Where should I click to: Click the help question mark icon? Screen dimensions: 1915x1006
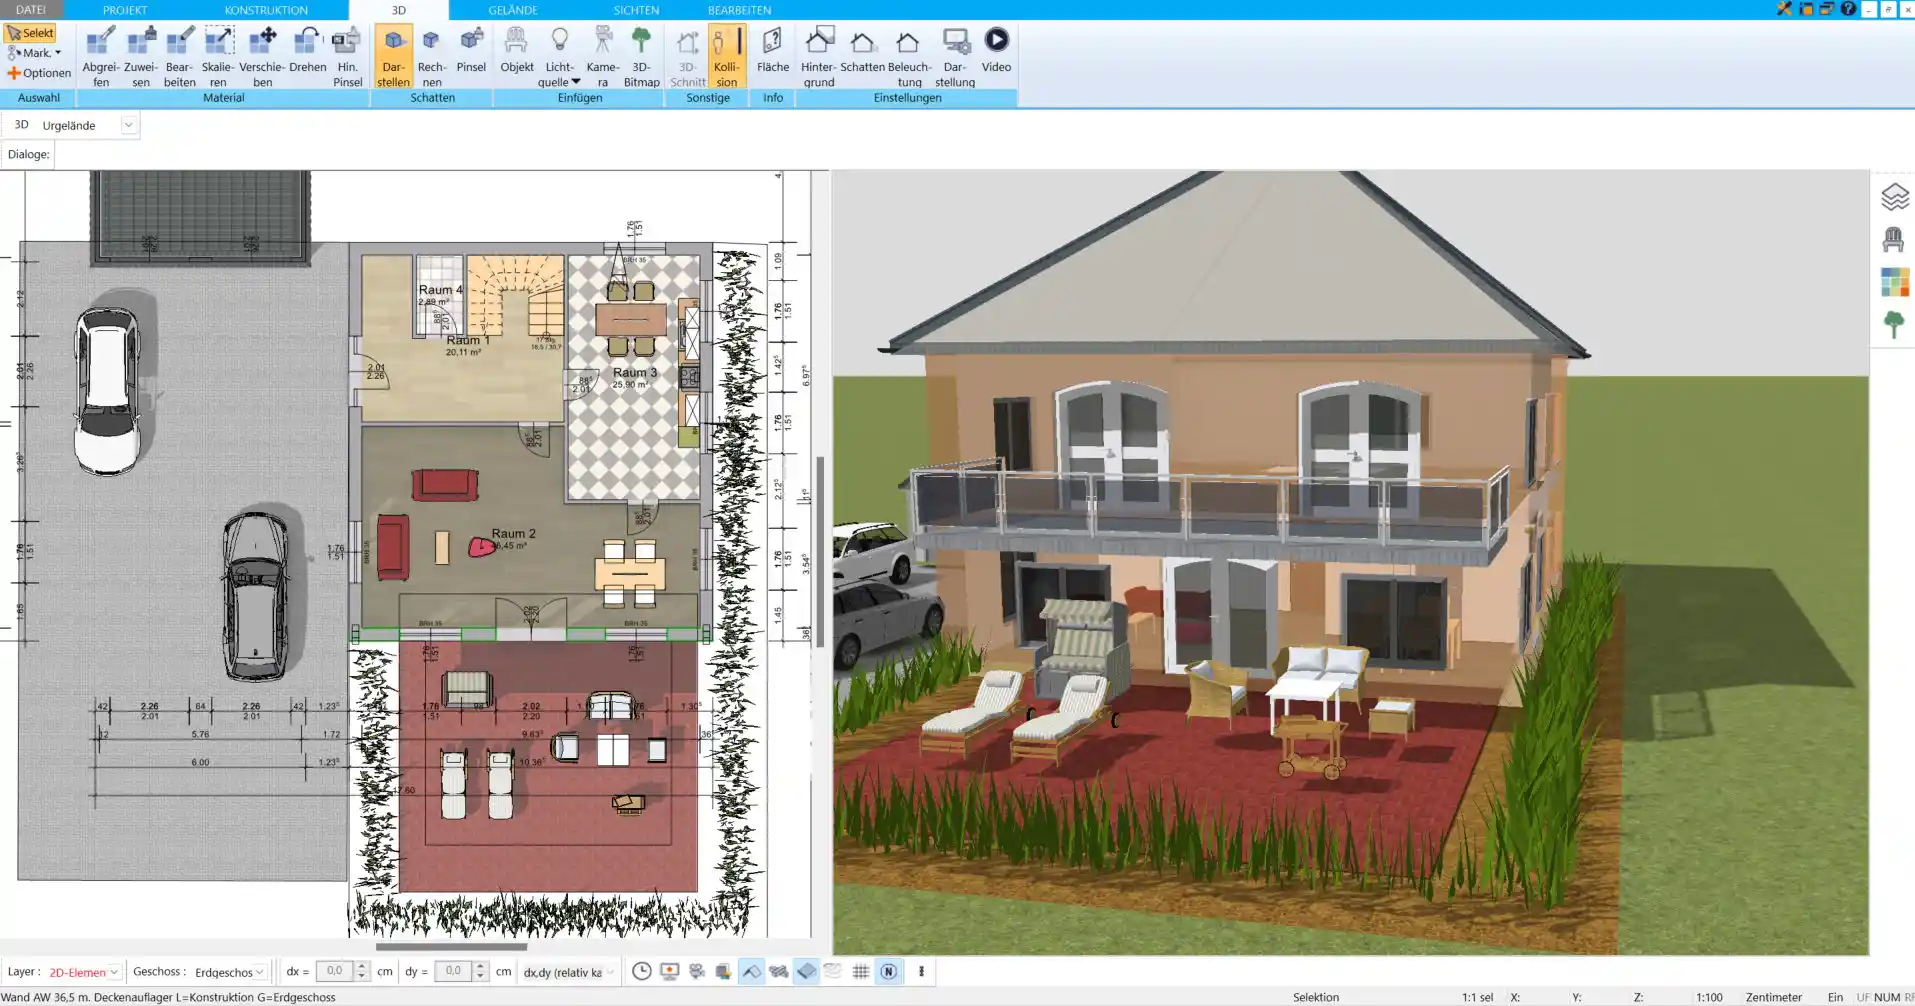click(x=1848, y=9)
